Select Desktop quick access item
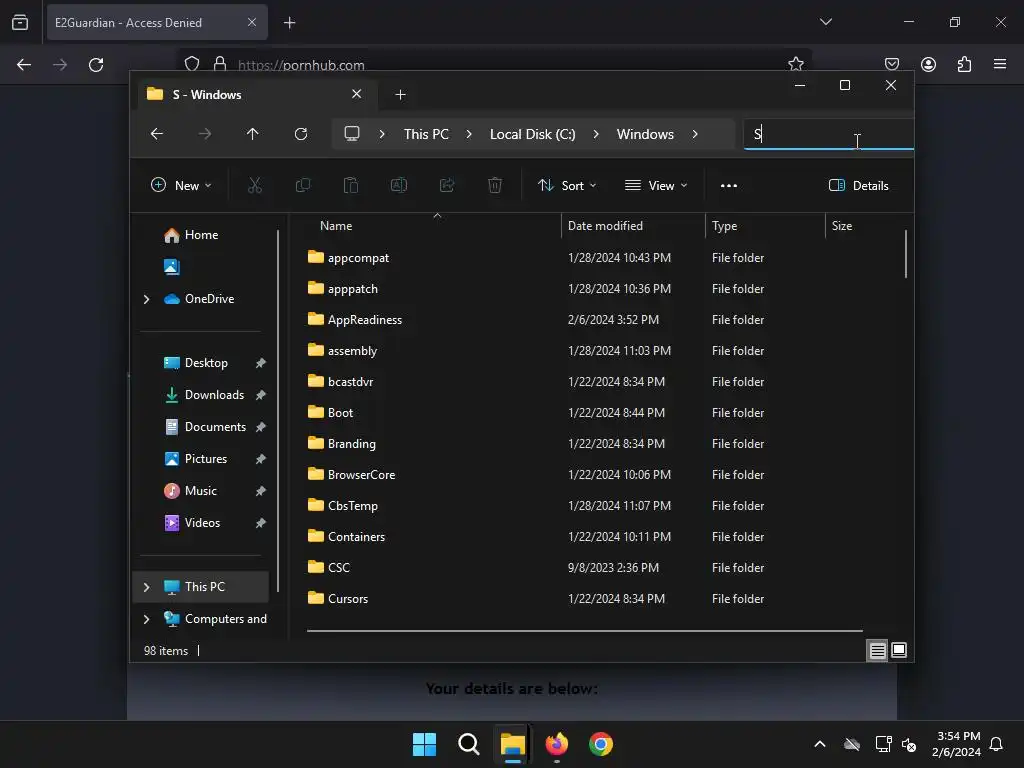The height and width of the screenshot is (768, 1024). click(x=206, y=363)
